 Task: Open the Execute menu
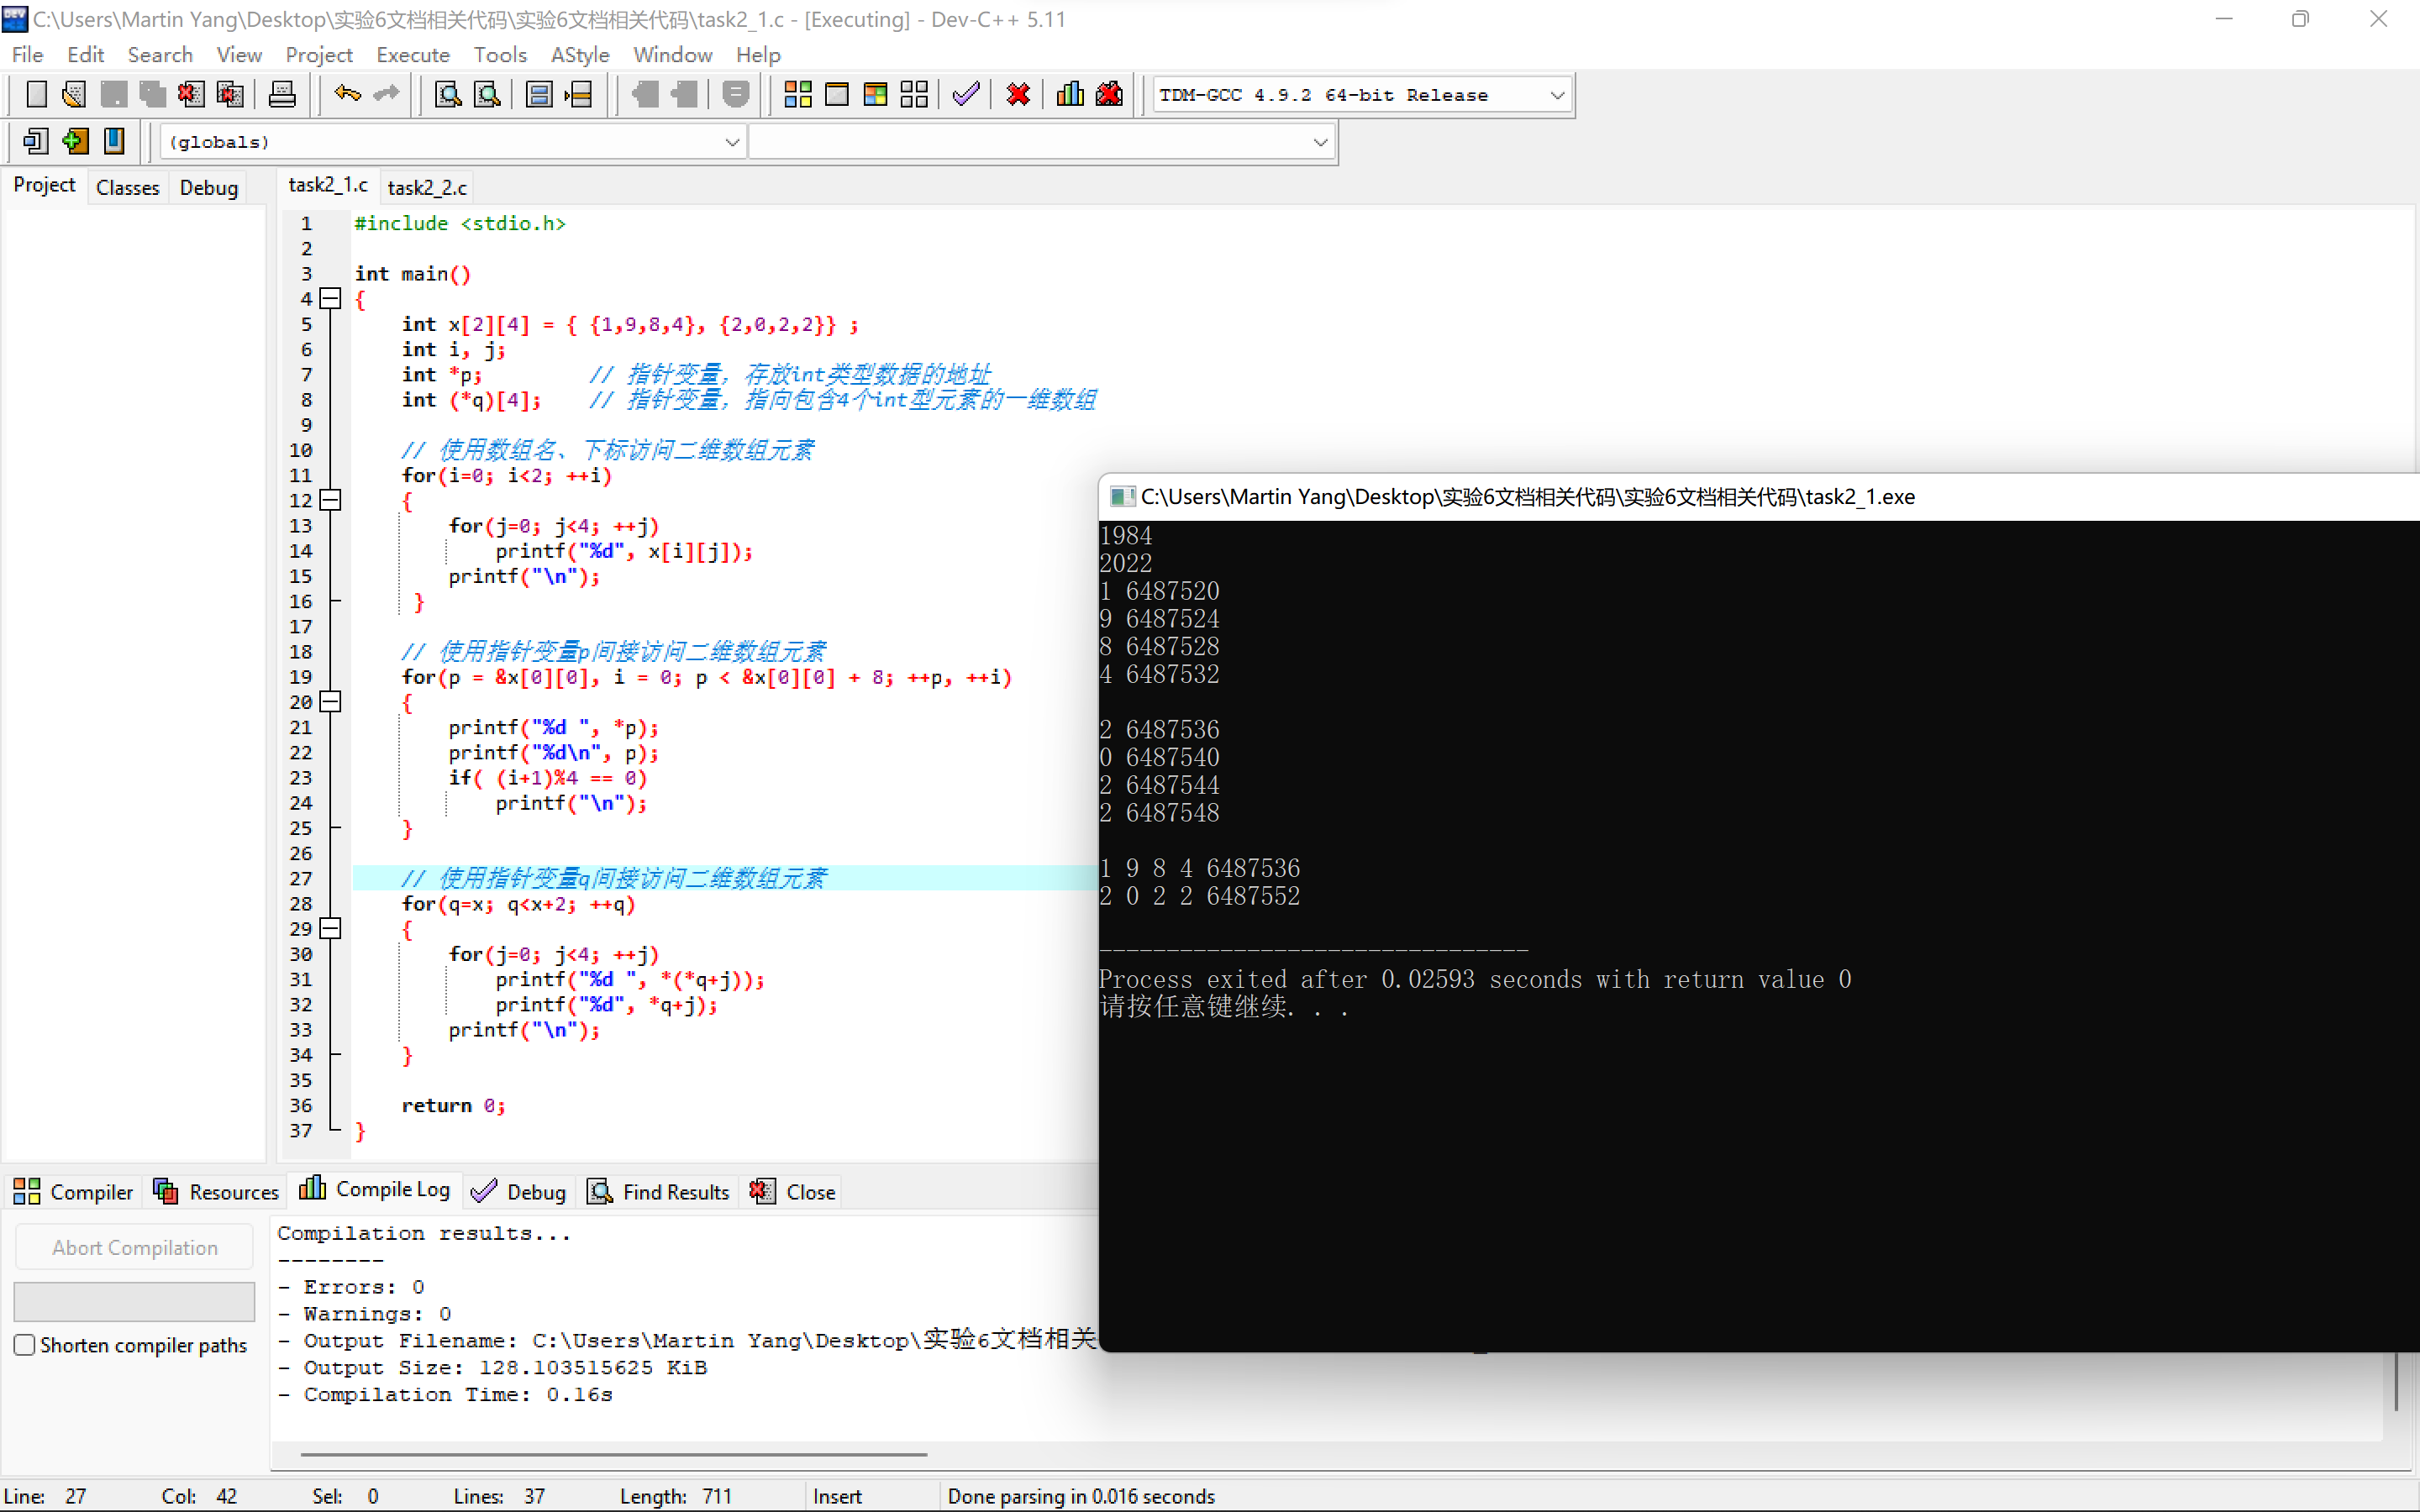(x=412, y=55)
